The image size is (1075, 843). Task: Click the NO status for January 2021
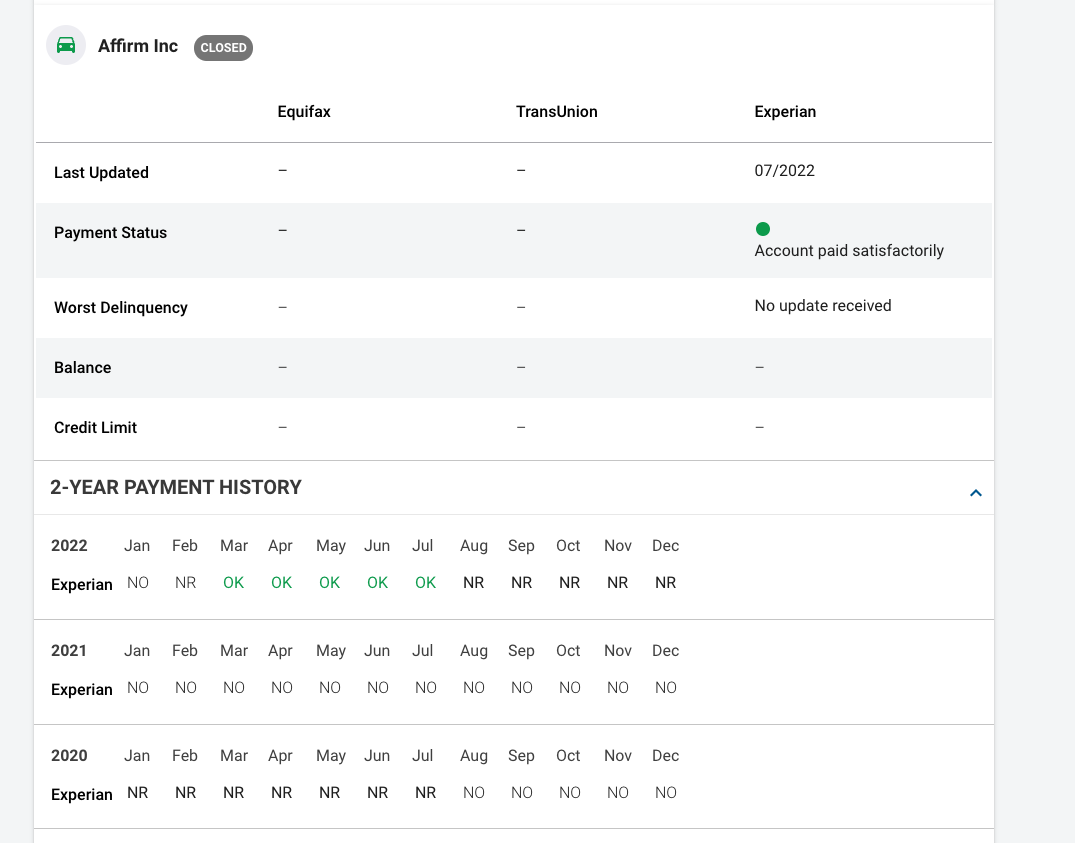138,687
